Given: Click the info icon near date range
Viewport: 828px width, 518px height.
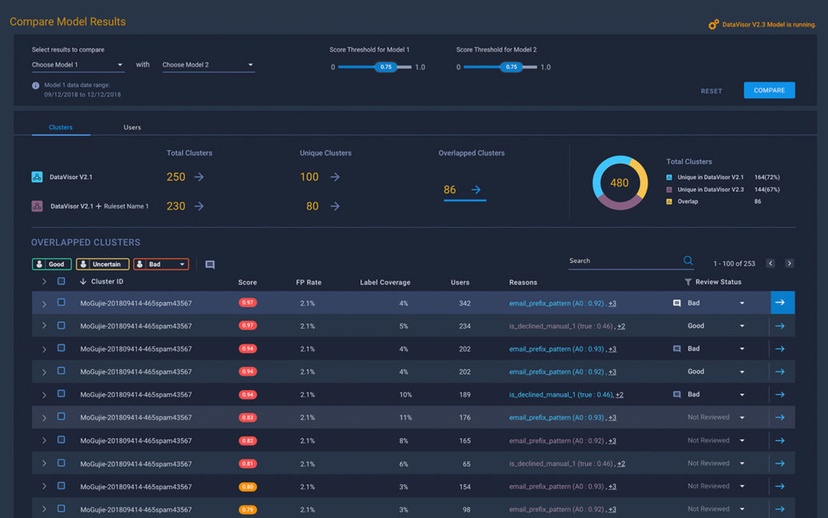Looking at the screenshot, I should click(35, 86).
